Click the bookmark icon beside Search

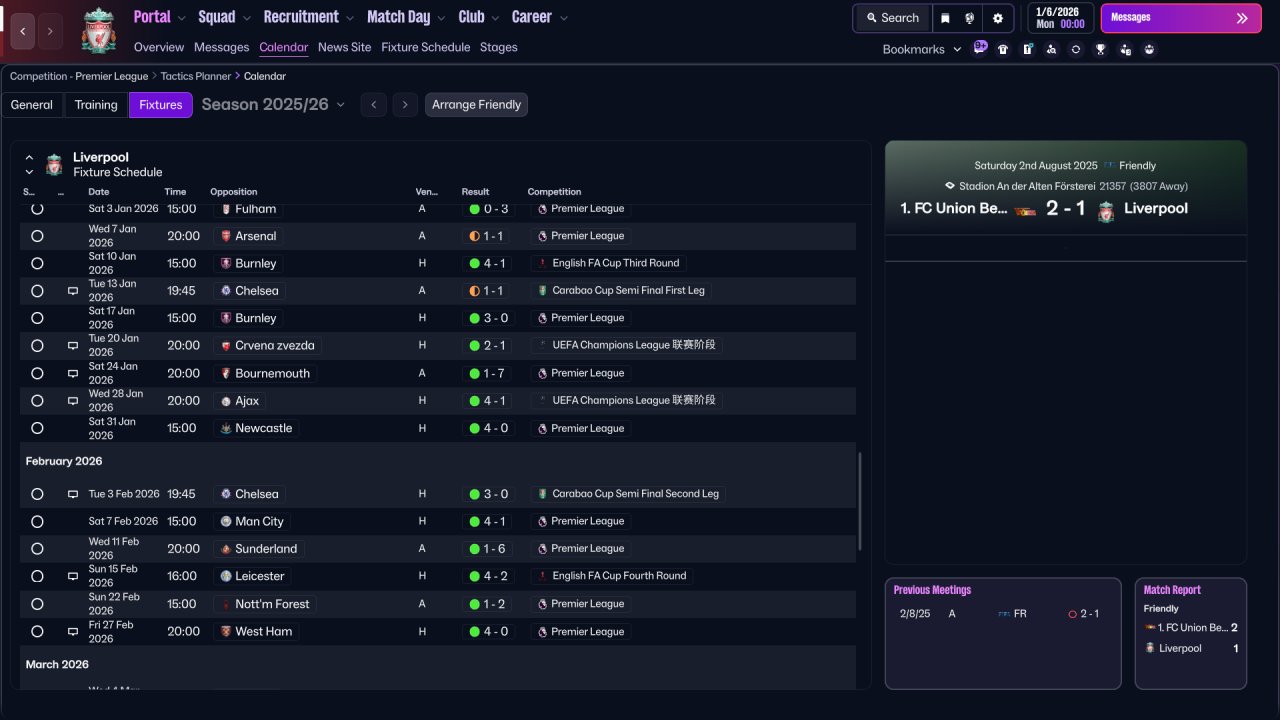945,18
